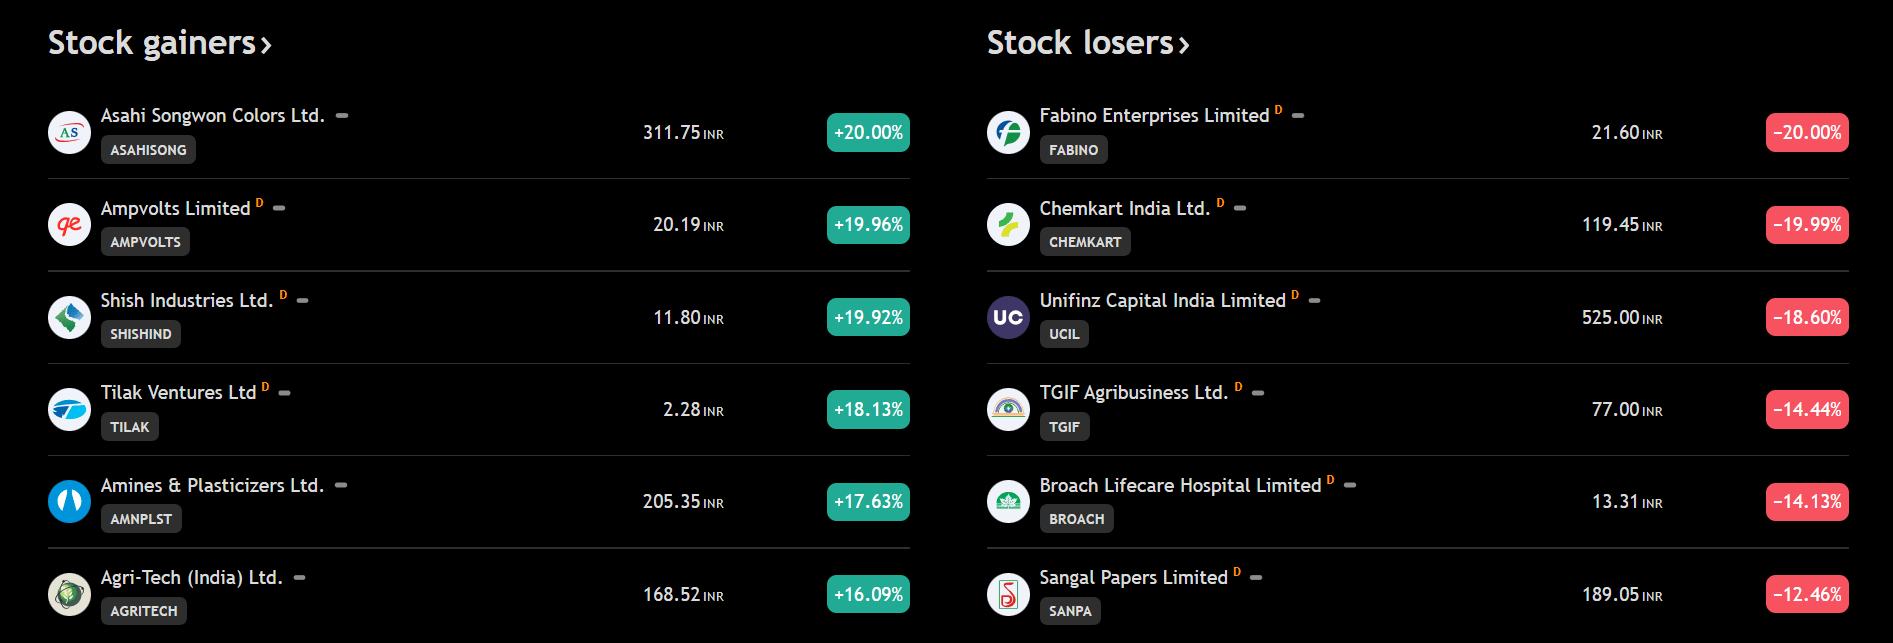The width and height of the screenshot is (1893, 643).
Task: Open the TGIF Agribusiness Ltd. link
Action: coord(1133,393)
